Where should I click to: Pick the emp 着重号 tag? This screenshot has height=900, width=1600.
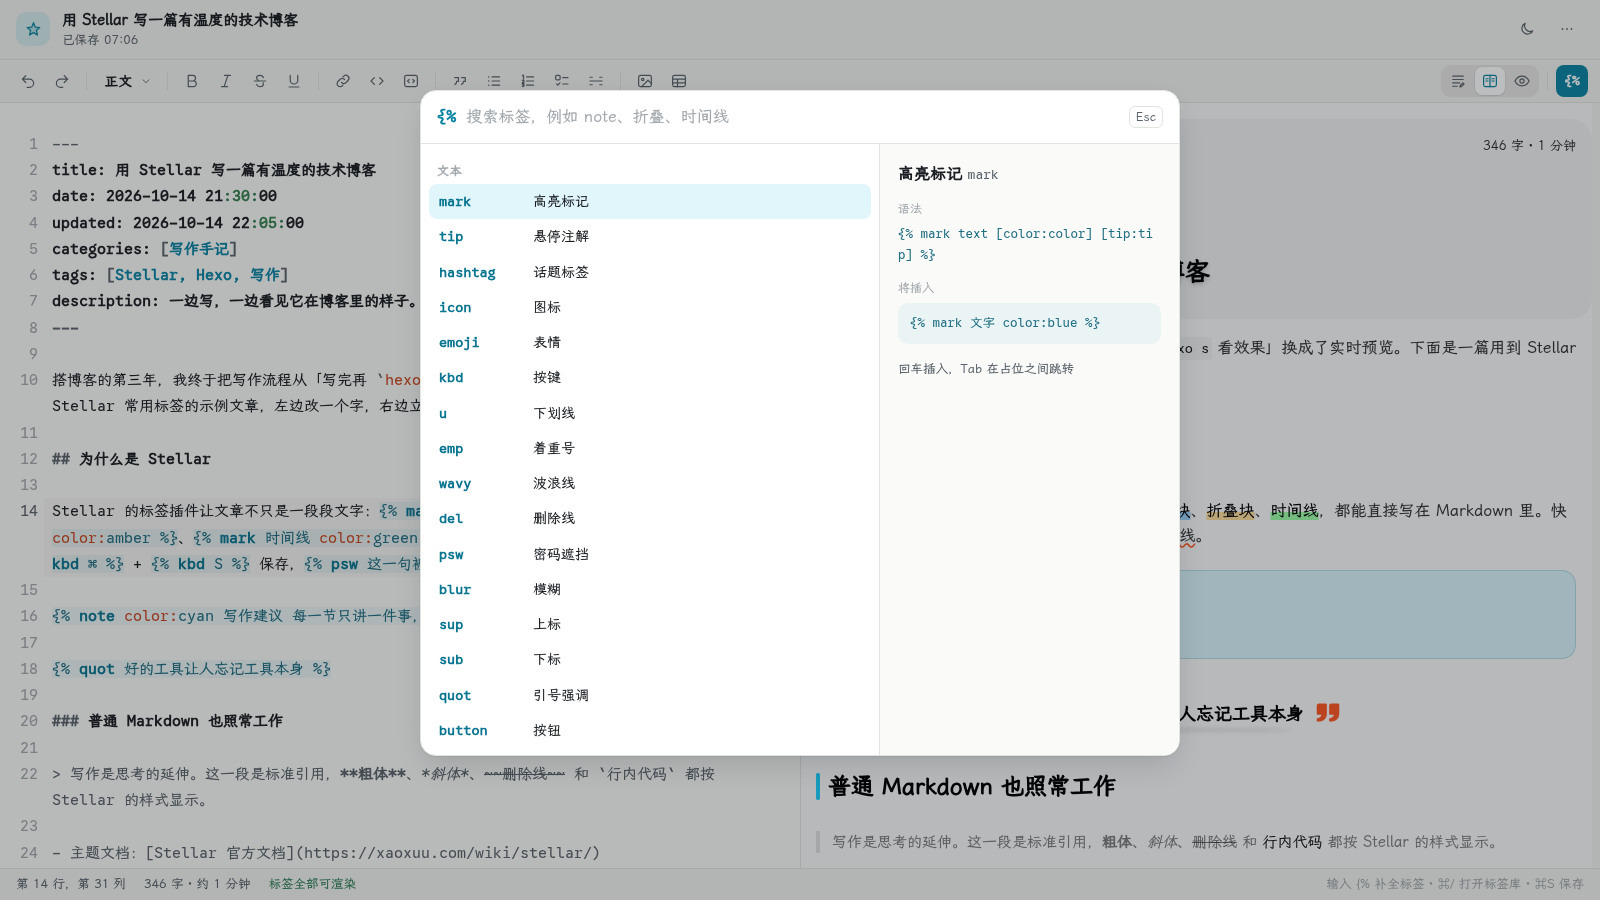650,448
